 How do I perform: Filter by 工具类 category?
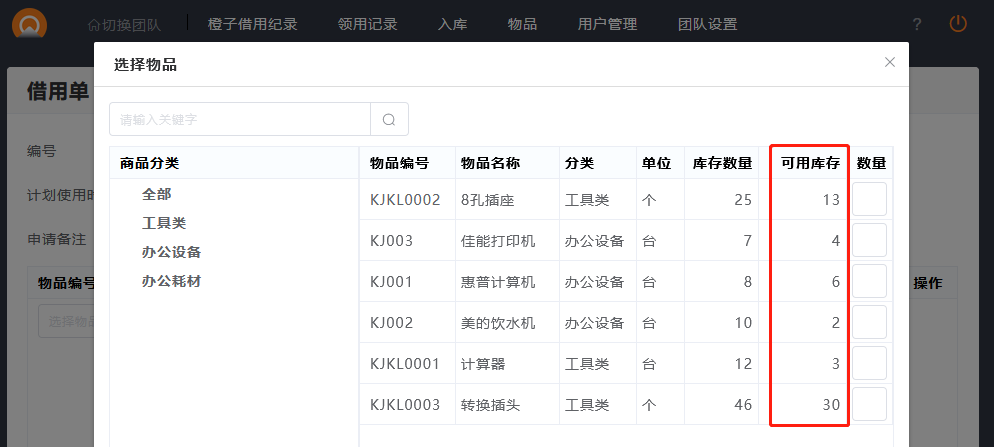164,223
